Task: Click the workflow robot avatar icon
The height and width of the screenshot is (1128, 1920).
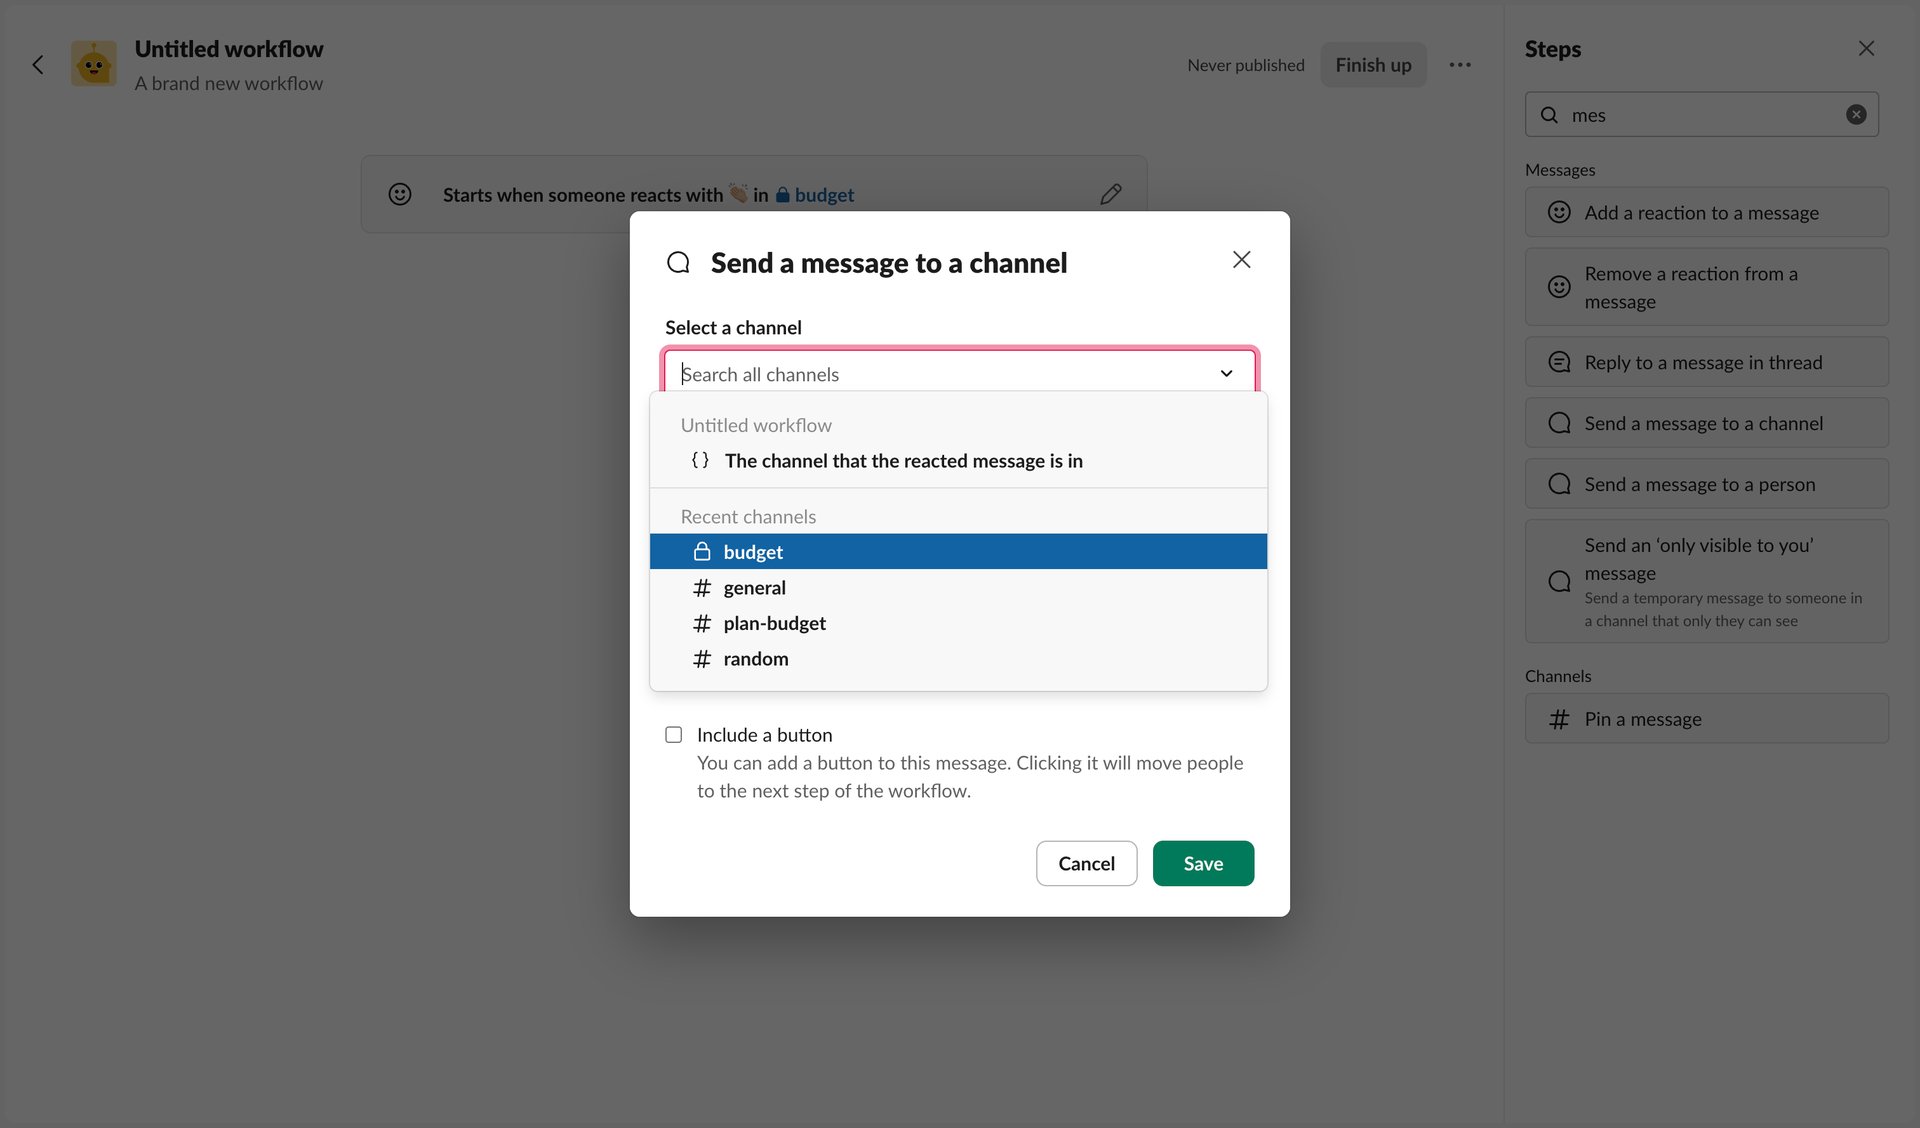Action: pyautogui.click(x=93, y=64)
